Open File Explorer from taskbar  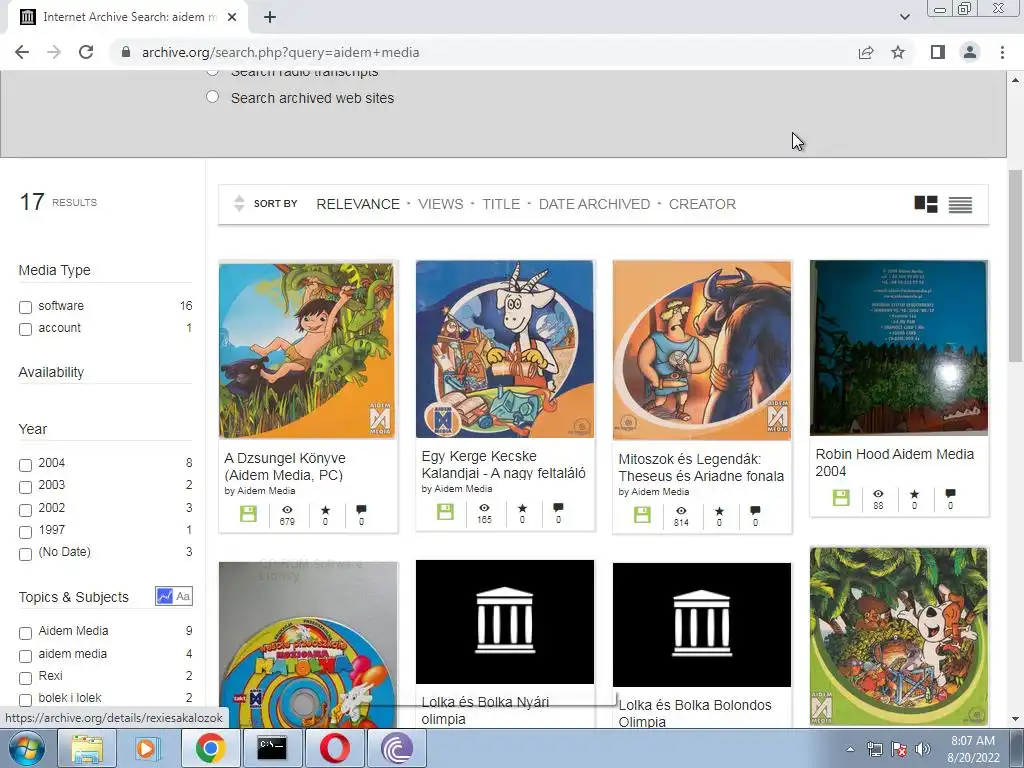coord(87,748)
